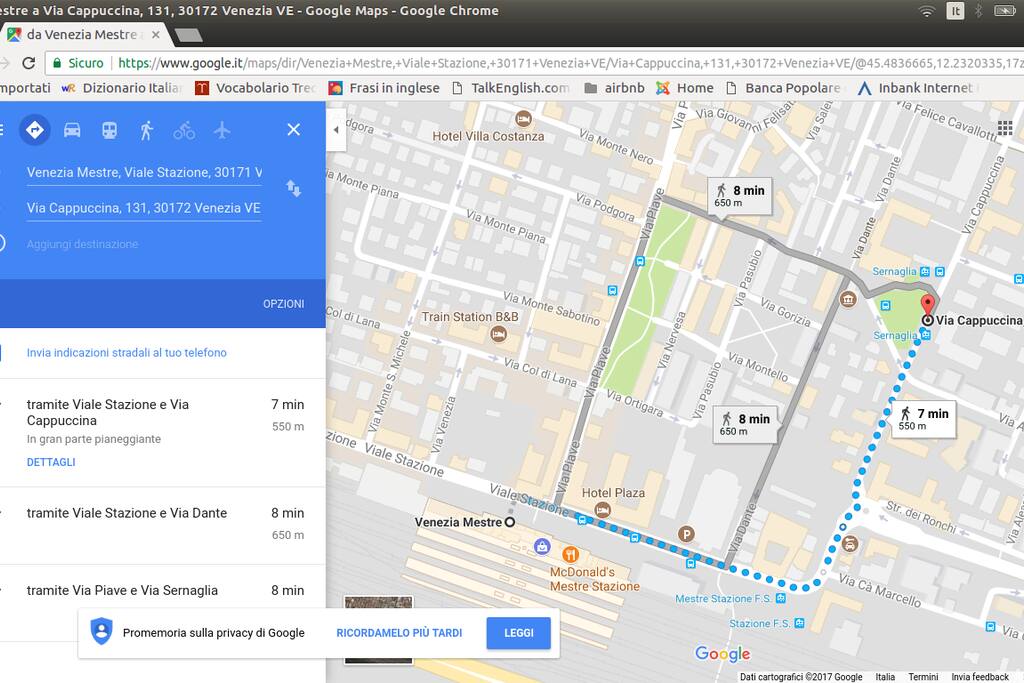Click Train Station B&B lodging marker
This screenshot has height=683, width=1024.
tap(498, 334)
